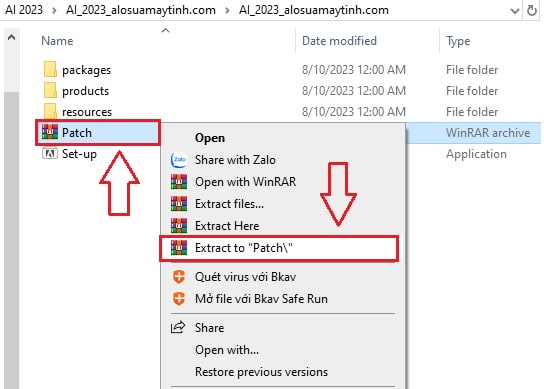Click the Share arrow icon in the context menu
This screenshot has width=544, height=389.
click(178, 328)
